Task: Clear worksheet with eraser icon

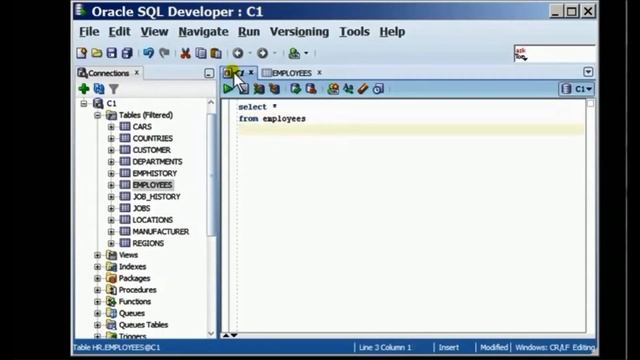Action: point(363,89)
